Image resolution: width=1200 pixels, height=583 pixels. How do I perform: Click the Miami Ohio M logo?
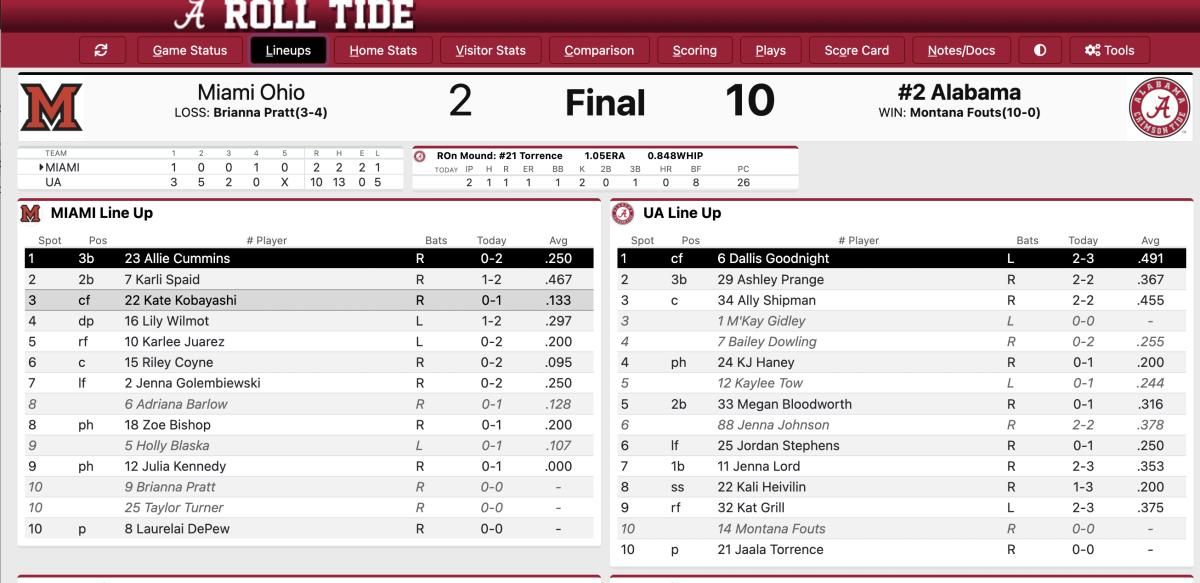(51, 107)
